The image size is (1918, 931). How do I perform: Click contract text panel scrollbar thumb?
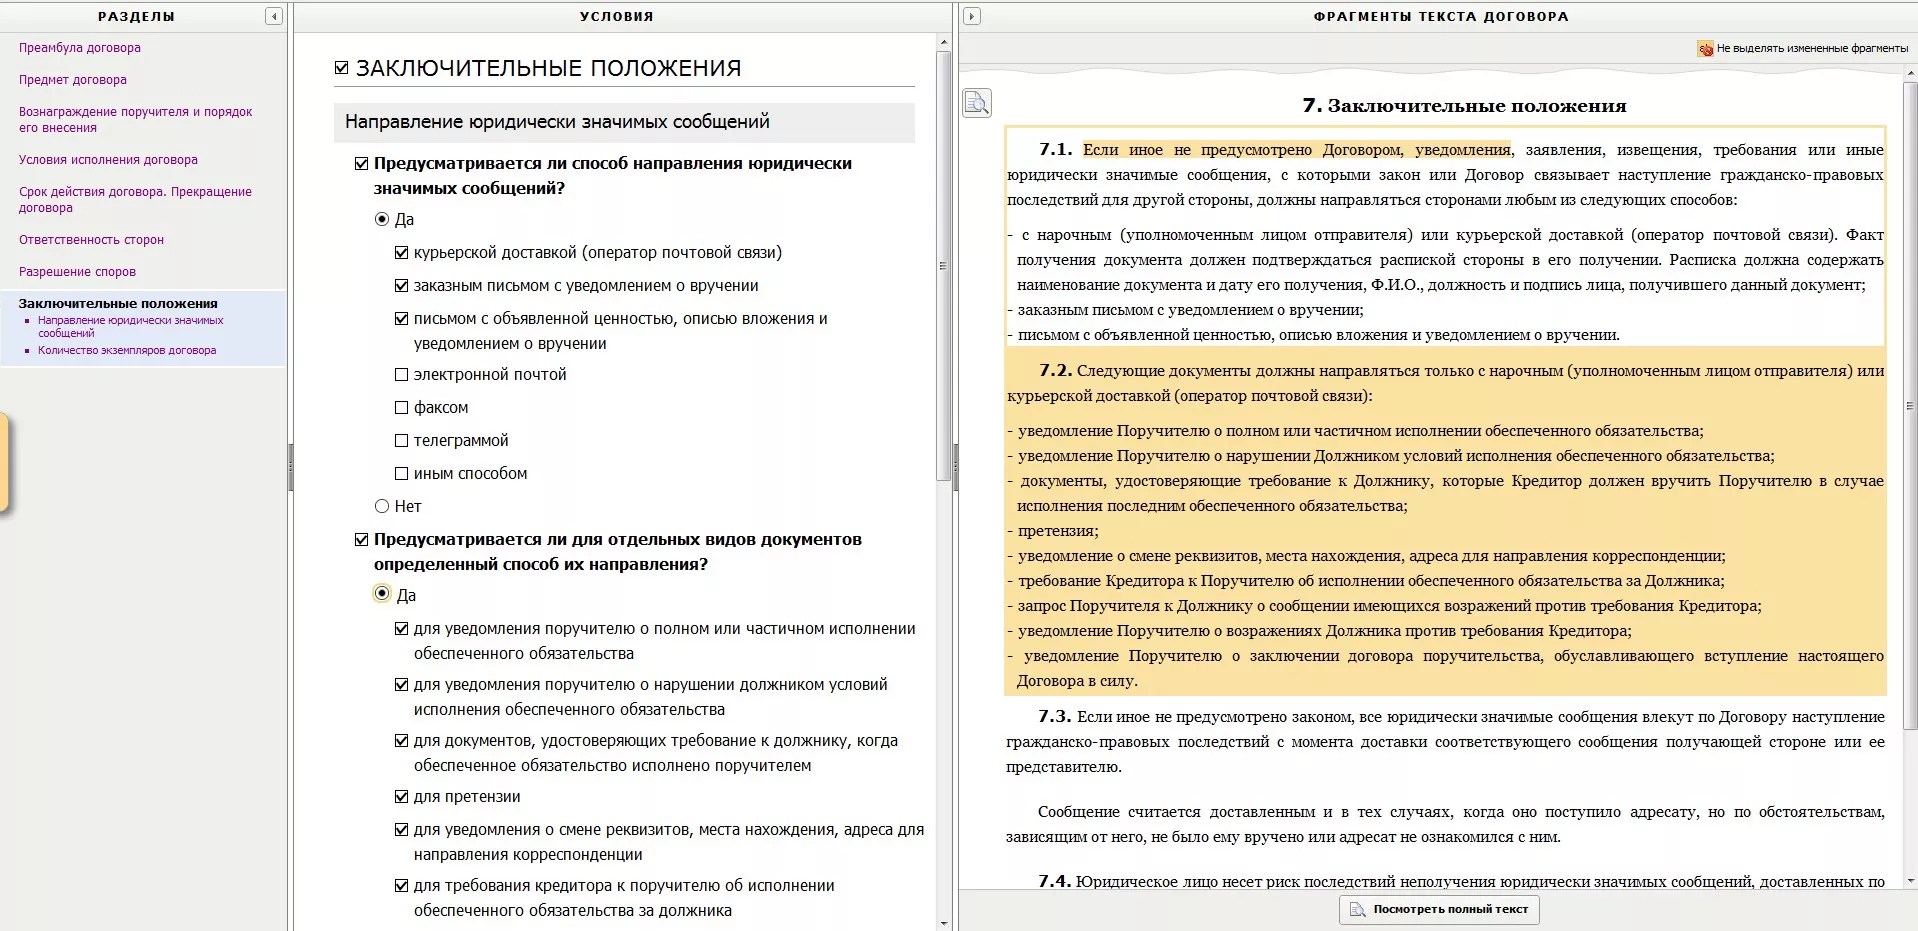pyautogui.click(x=1910, y=406)
